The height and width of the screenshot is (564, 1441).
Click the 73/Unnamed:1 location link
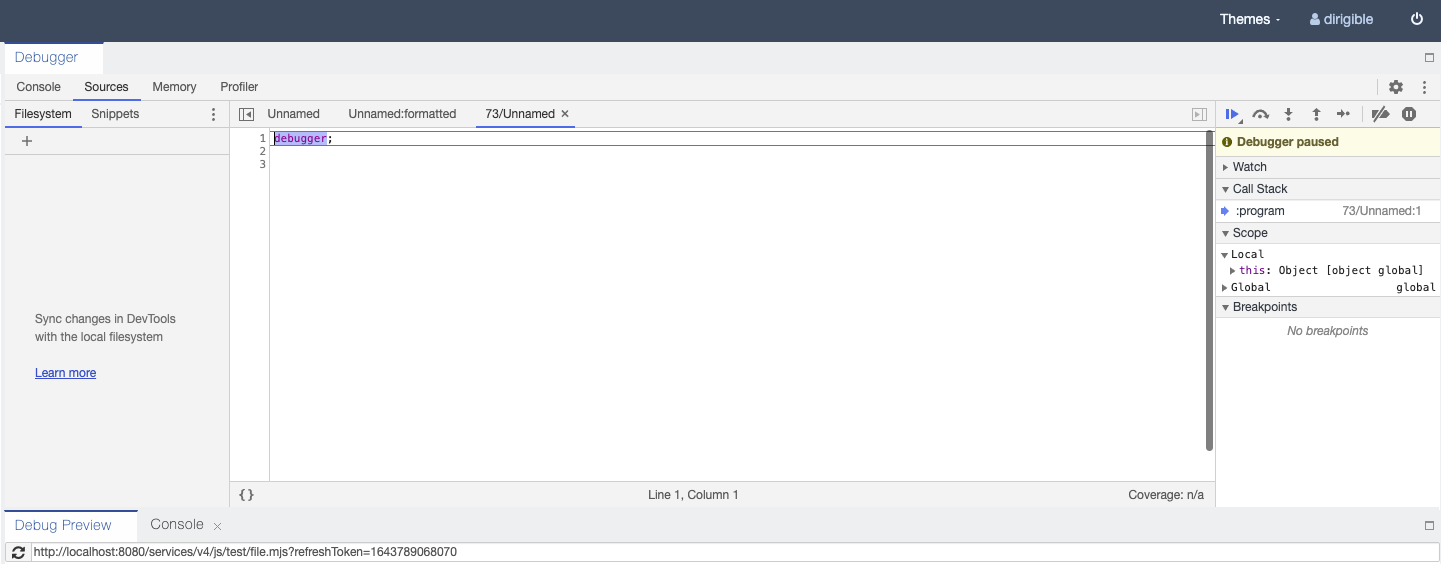coord(1381,211)
